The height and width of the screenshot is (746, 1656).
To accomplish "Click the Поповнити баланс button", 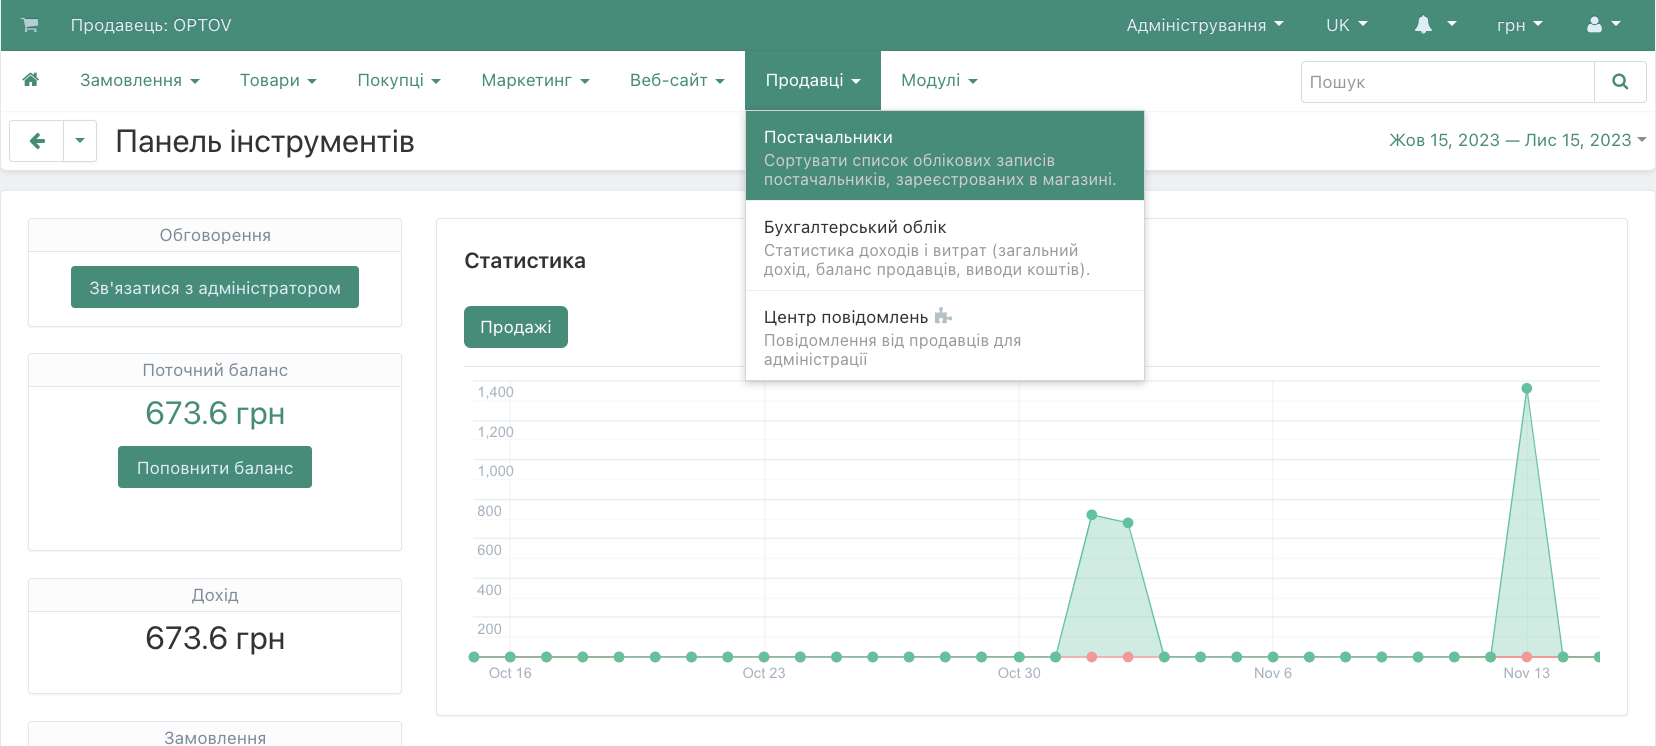I will (215, 467).
